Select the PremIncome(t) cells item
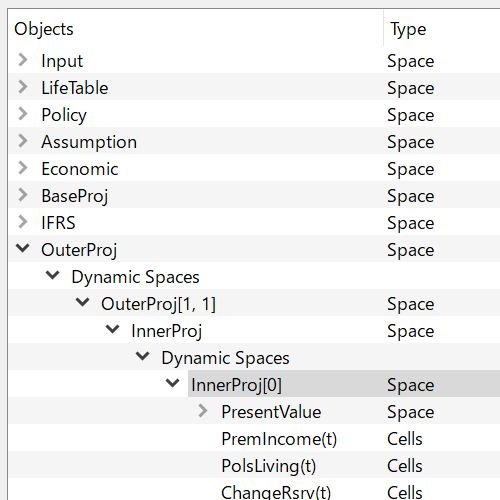 (279, 439)
